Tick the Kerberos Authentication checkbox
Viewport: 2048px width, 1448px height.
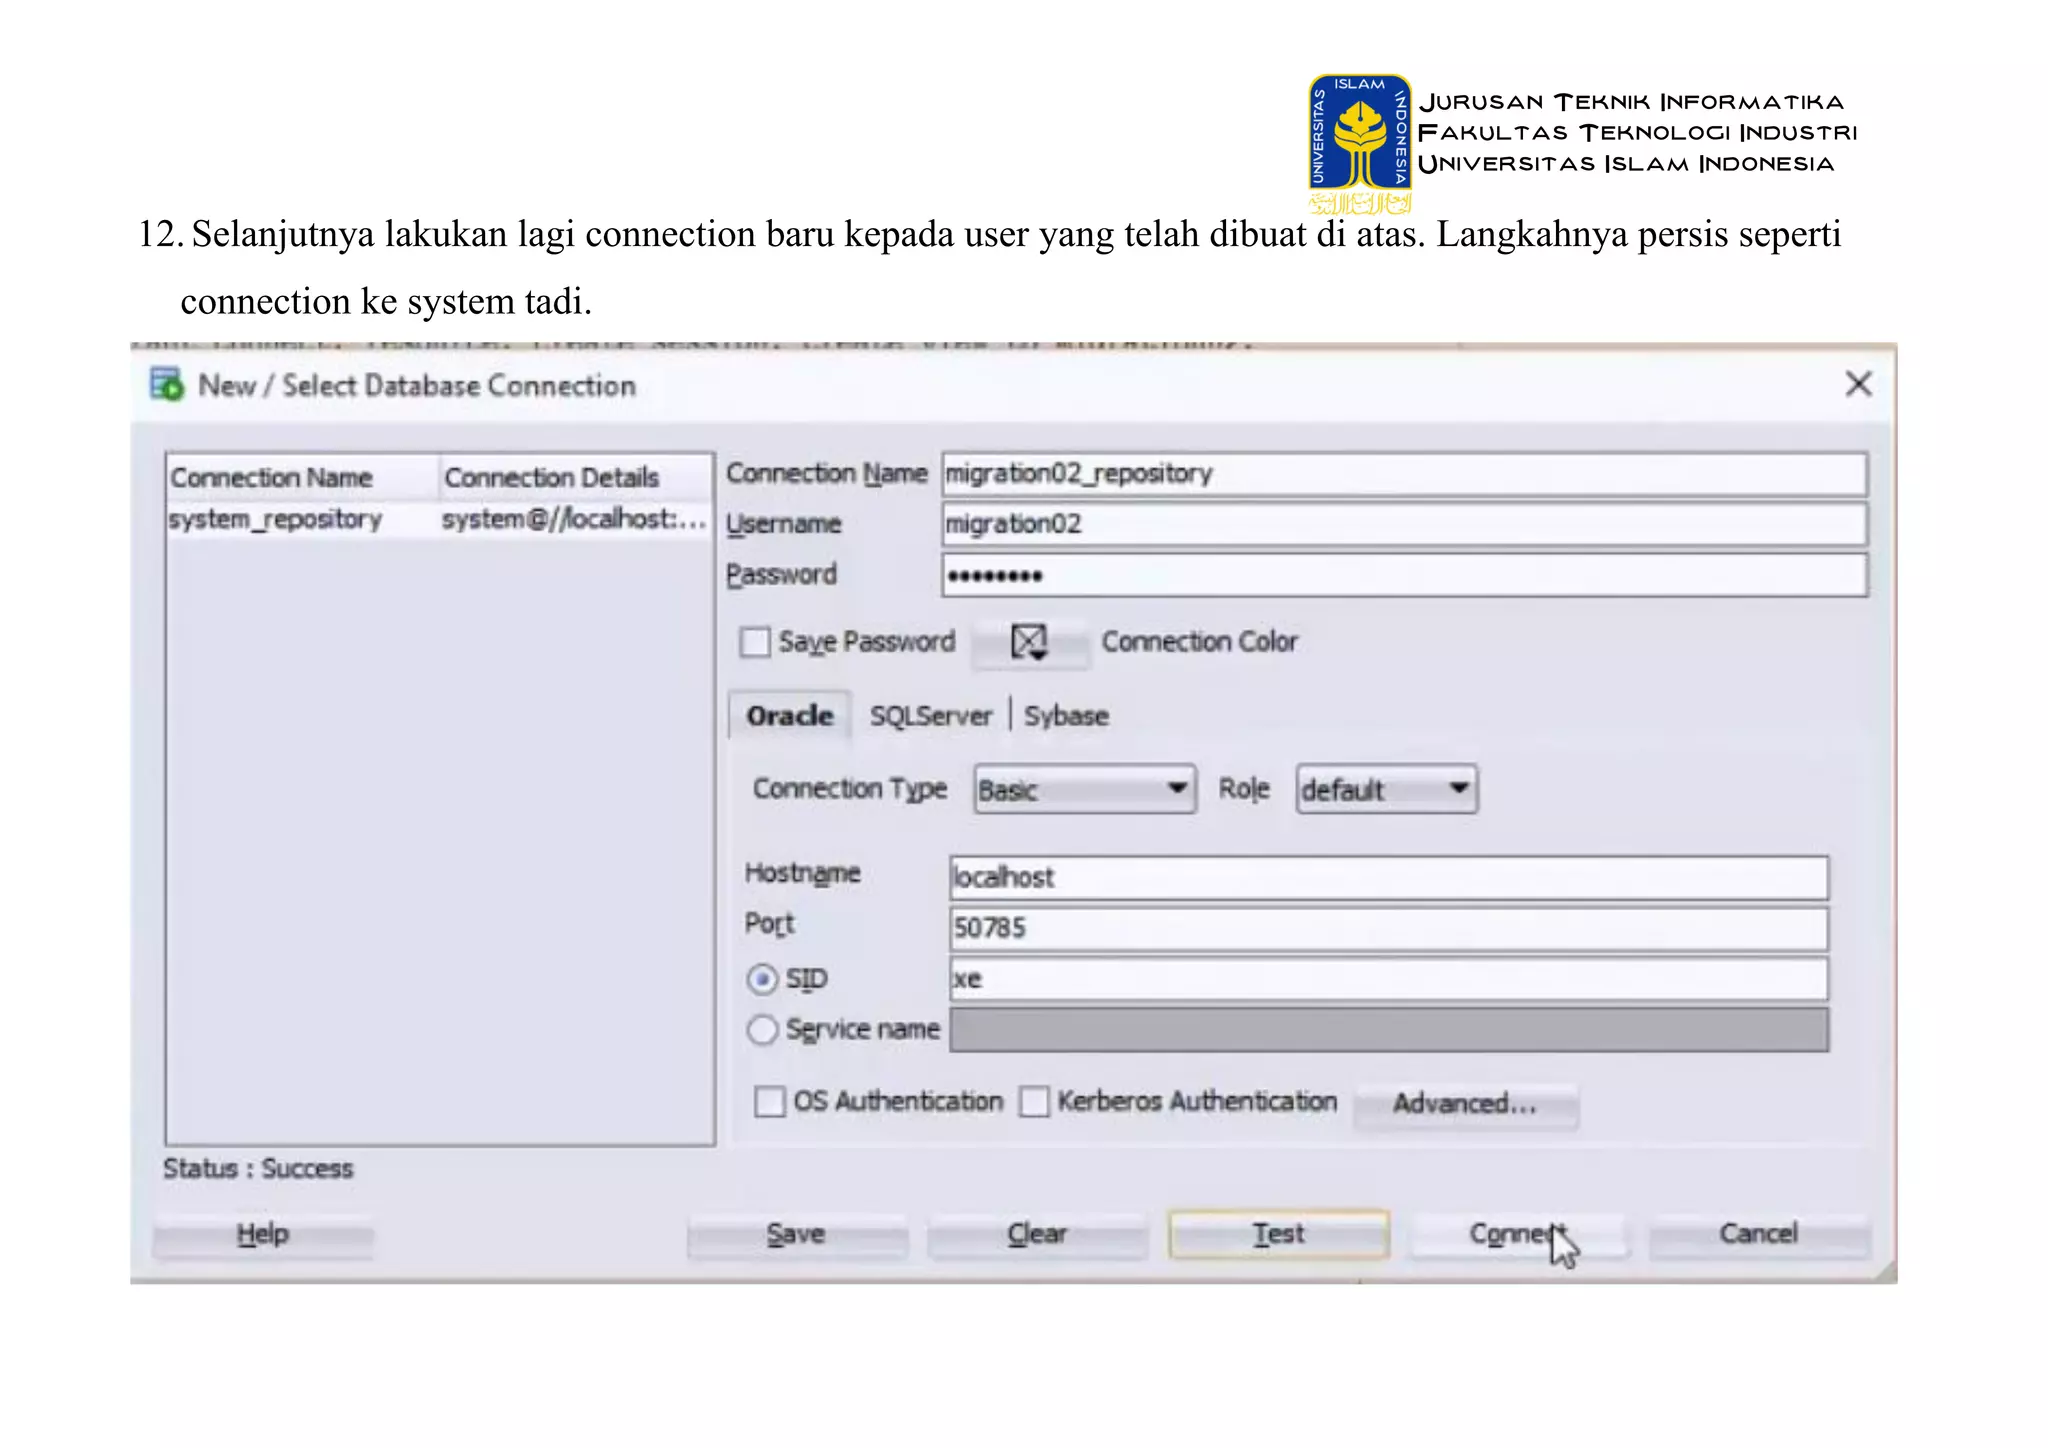1034,1102
